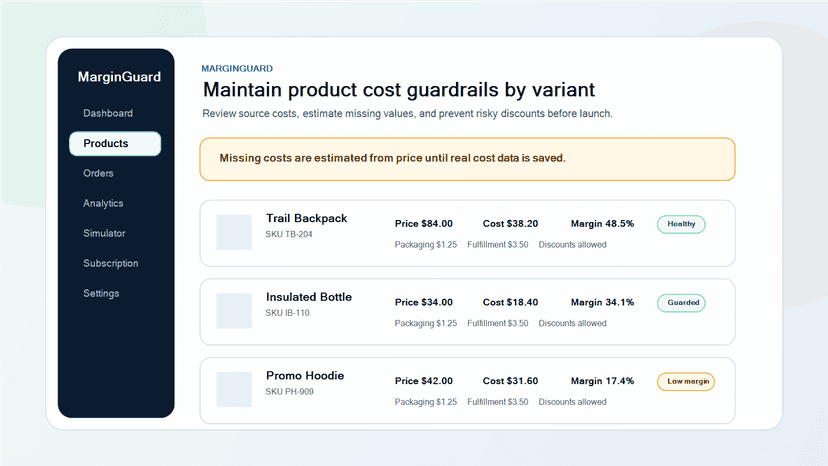The height and width of the screenshot is (466, 828).
Task: Click SKU TB-204 text
Action: 289,234
